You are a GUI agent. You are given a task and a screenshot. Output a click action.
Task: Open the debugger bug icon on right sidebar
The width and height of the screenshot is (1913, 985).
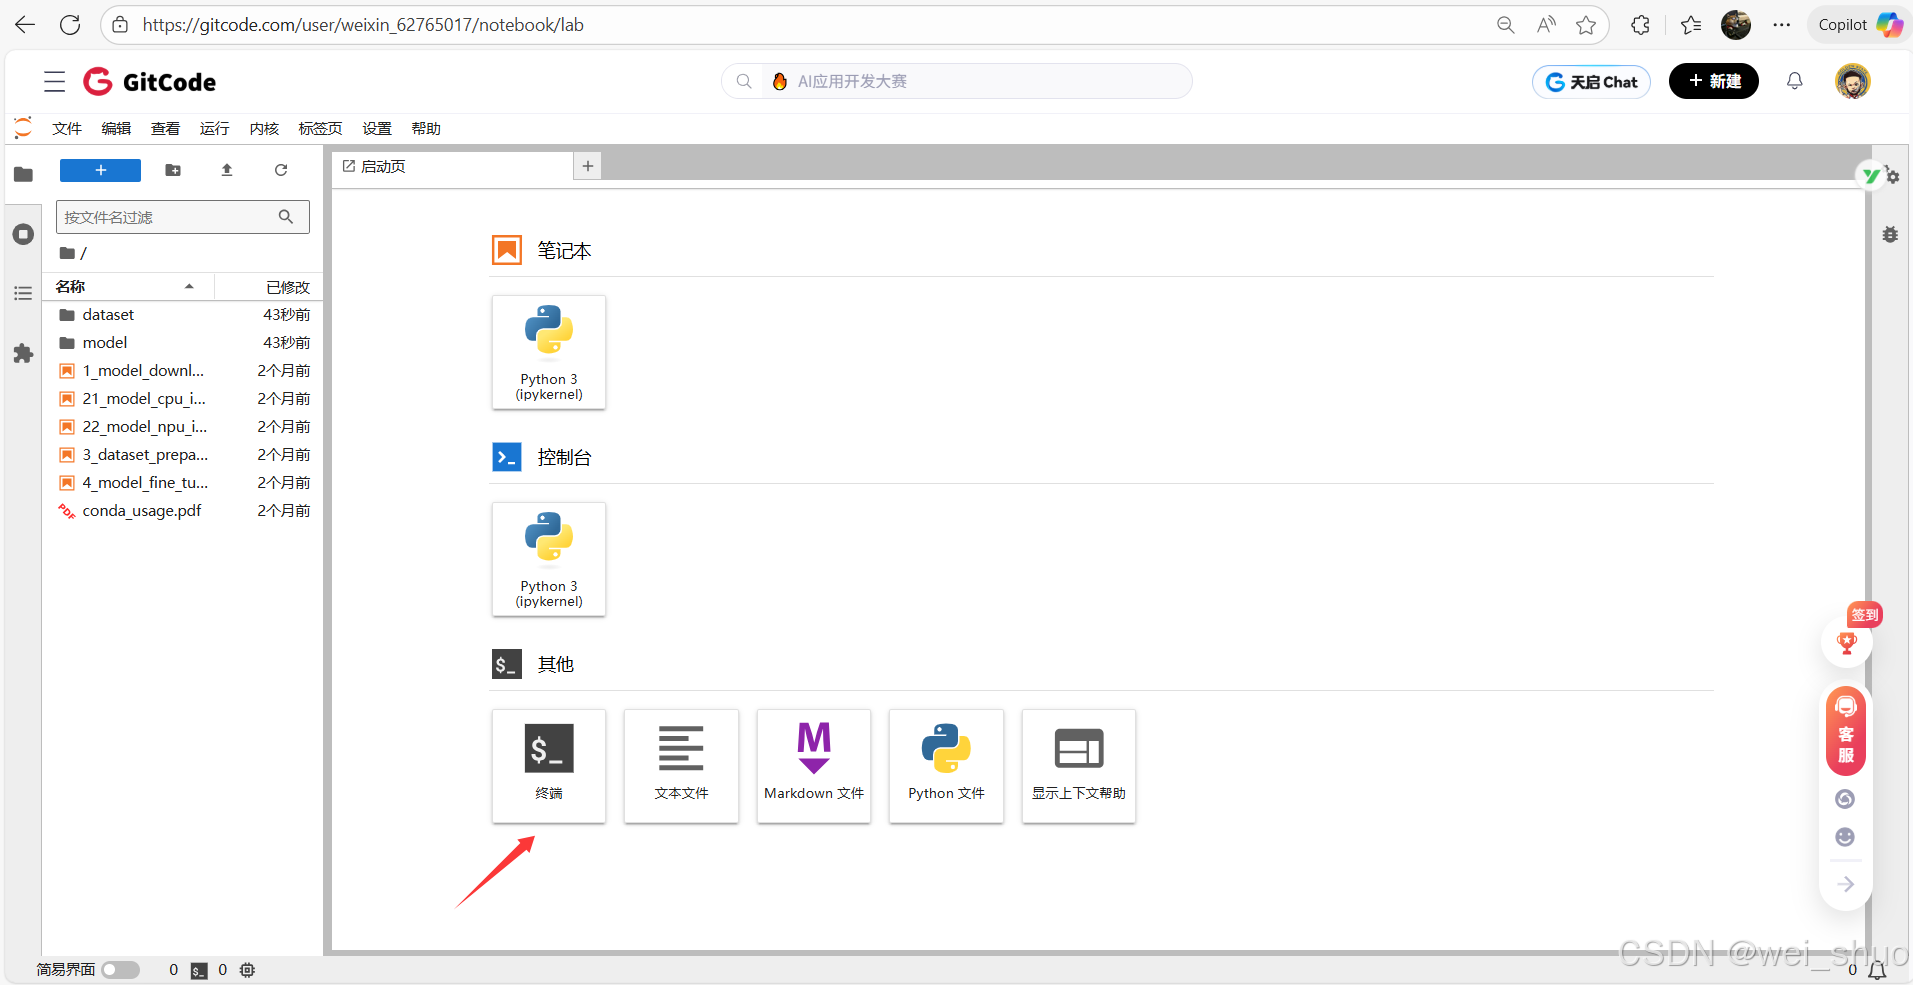1890,234
